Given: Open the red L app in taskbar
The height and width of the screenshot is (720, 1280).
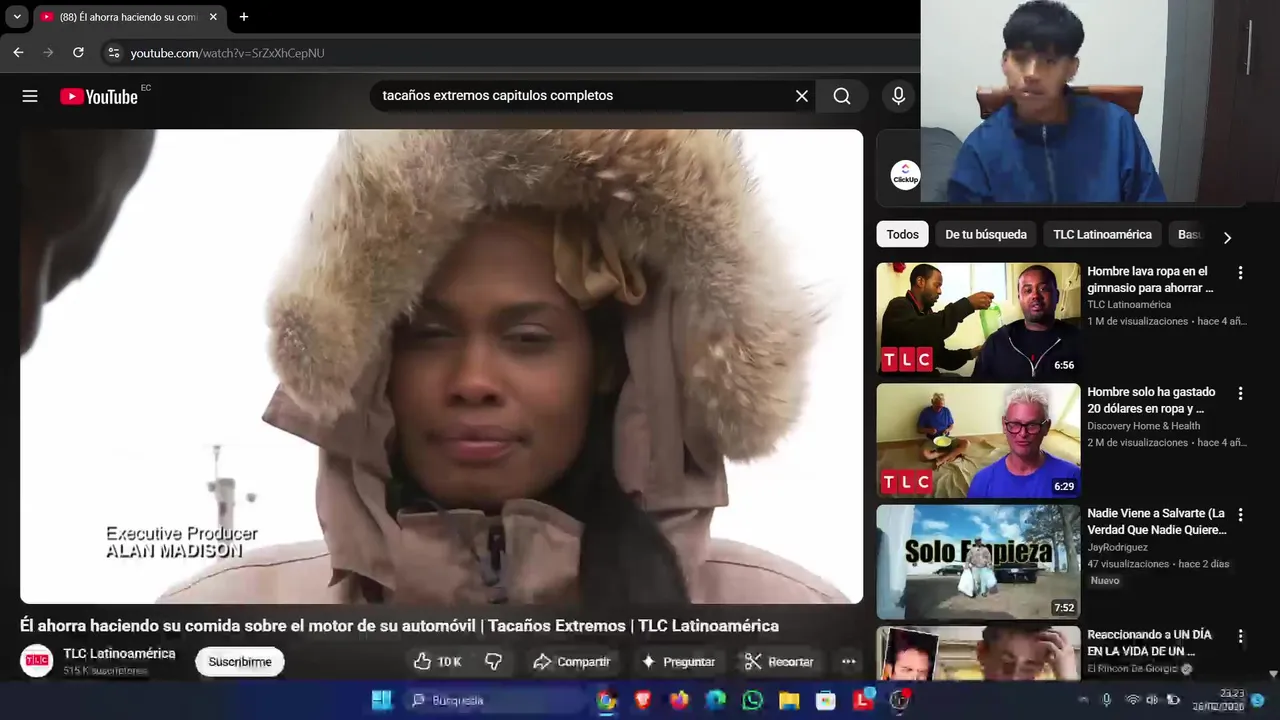Looking at the screenshot, I should (x=863, y=700).
